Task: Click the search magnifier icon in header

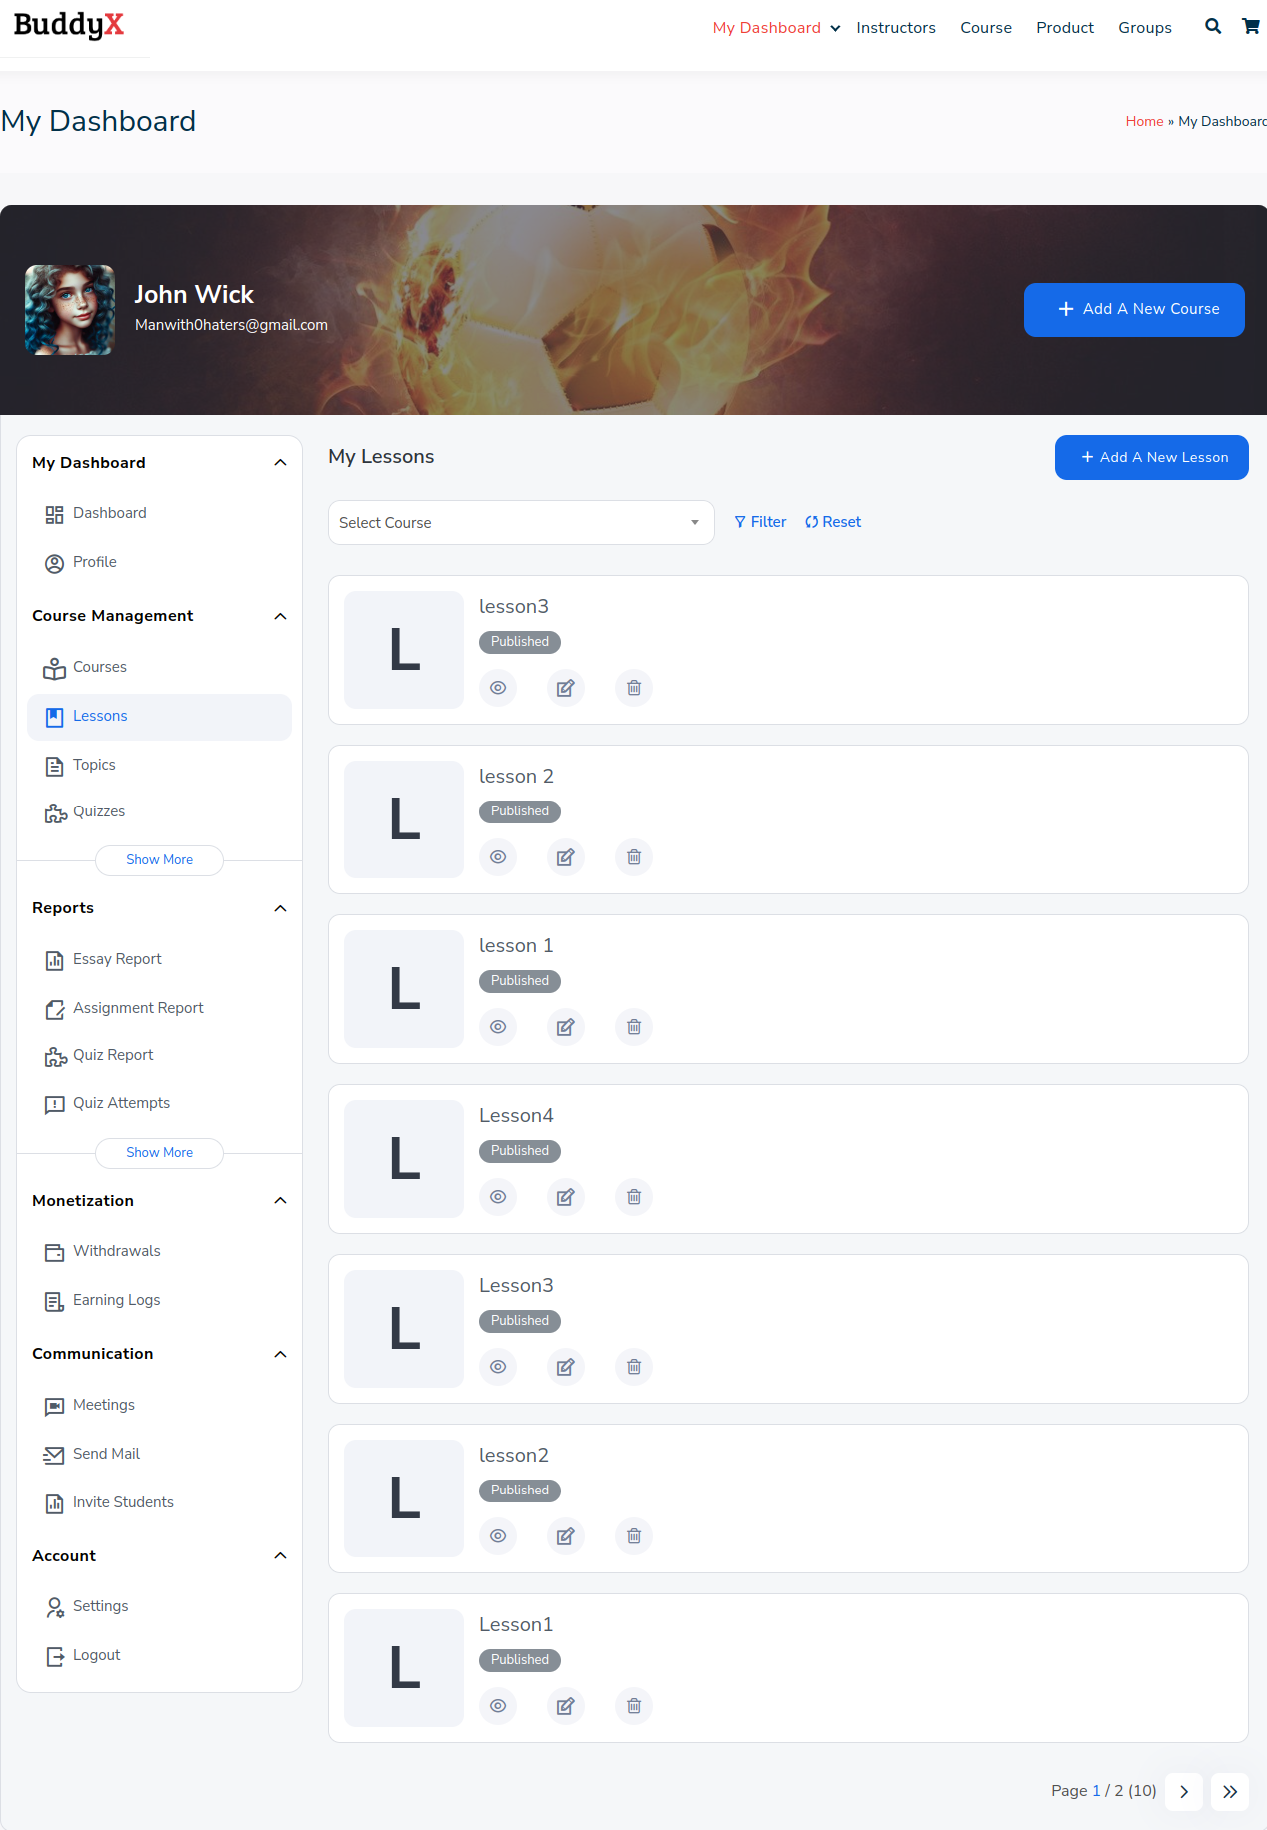Action: [1212, 27]
